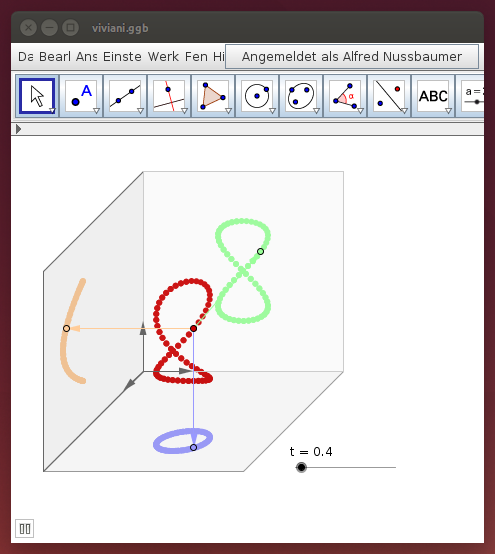Select the New Point tool
Image resolution: width=495 pixels, height=554 pixels.
click(x=81, y=96)
